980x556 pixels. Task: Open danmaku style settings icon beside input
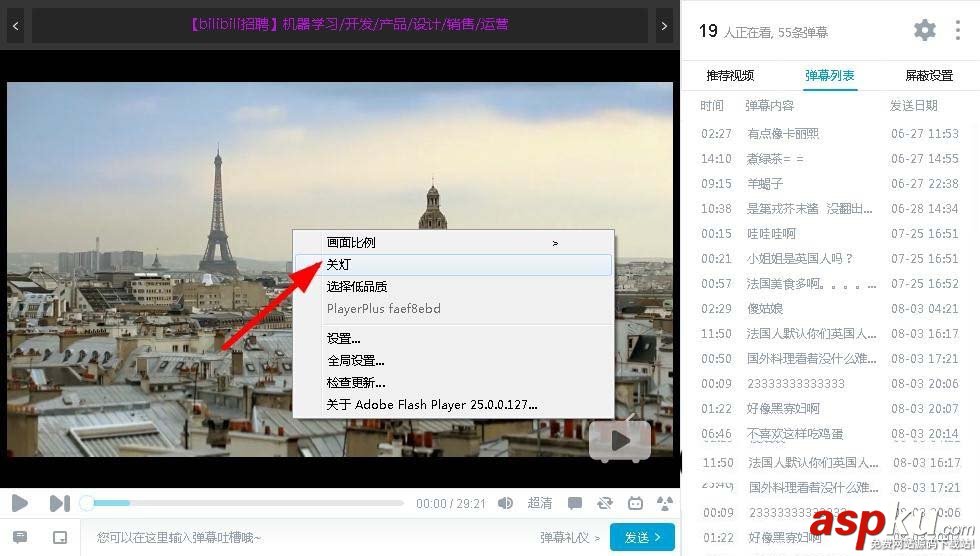click(x=20, y=537)
